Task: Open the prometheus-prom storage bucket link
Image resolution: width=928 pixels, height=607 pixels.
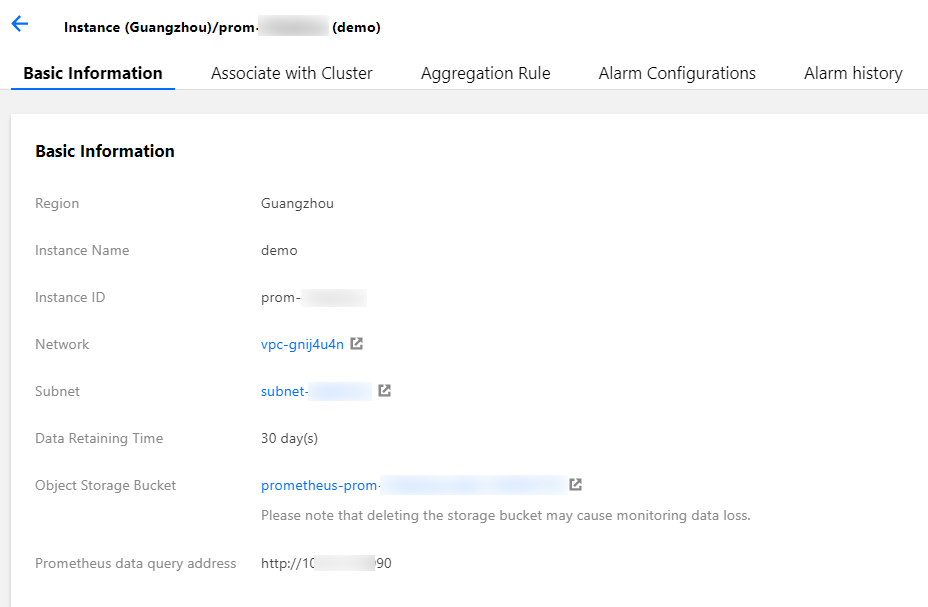Action: click(410, 485)
